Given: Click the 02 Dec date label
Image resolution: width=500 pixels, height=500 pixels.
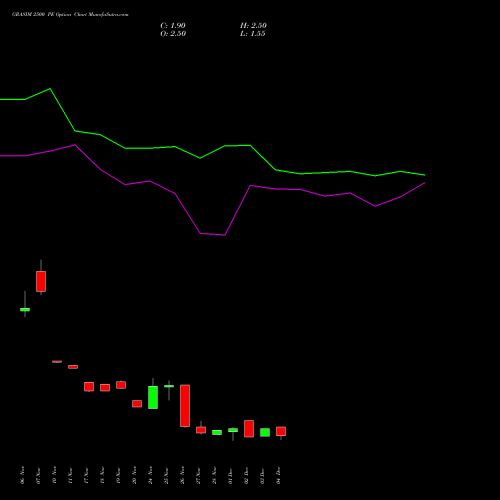Looking at the screenshot, I should click(246, 475).
